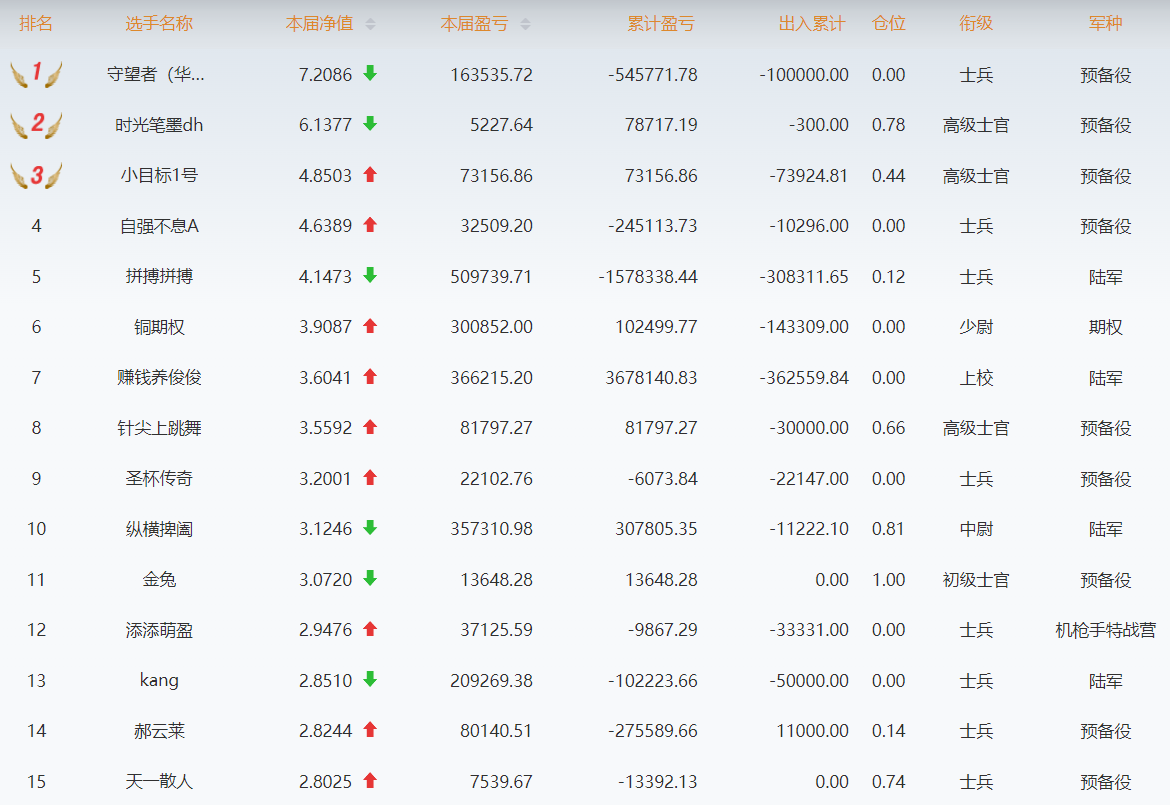This screenshot has width=1170, height=805.
Task: Select the 衔级 cell 中尉
Action: coord(976,529)
